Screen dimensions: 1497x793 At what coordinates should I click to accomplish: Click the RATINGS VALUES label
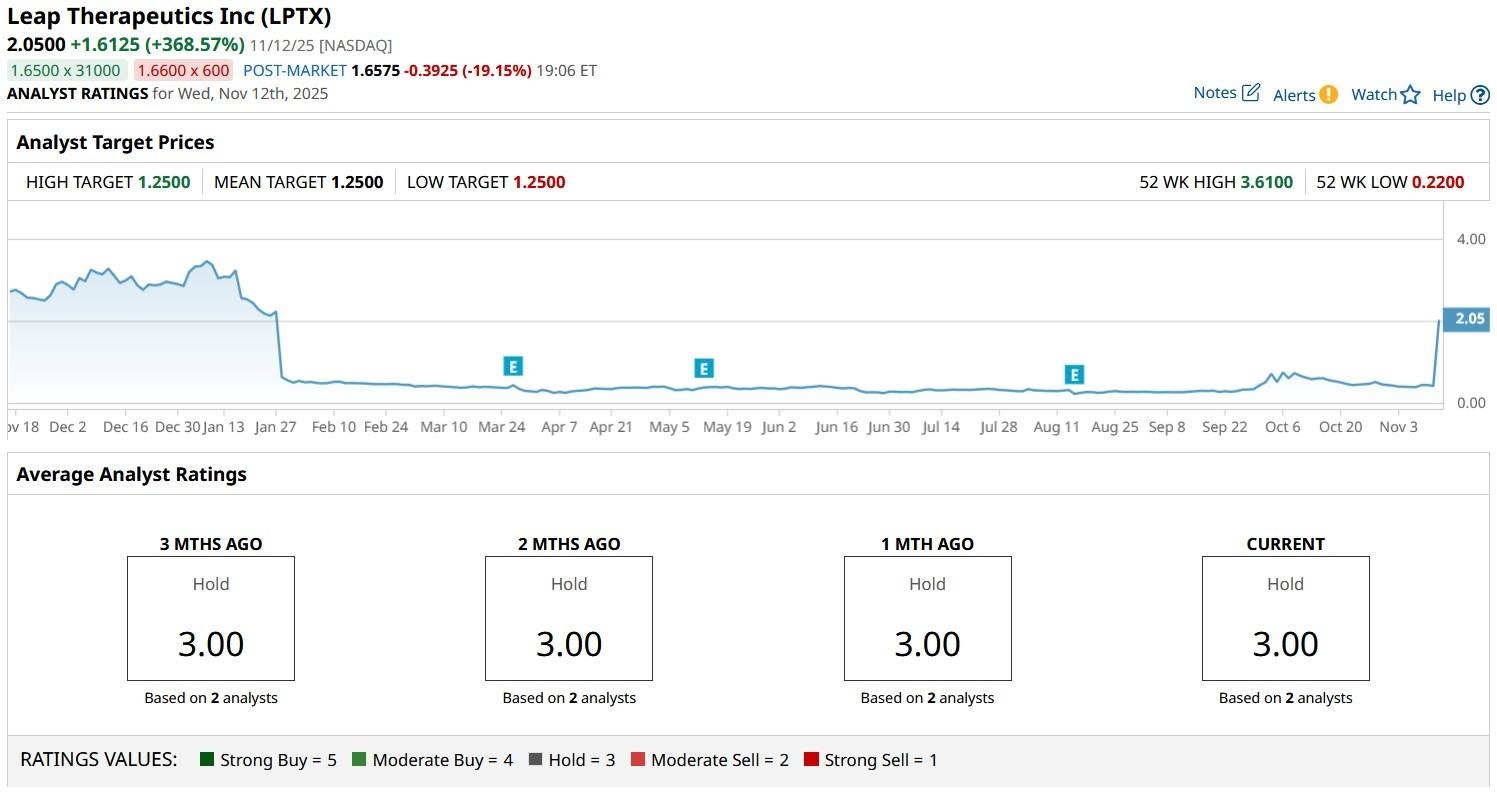[x=99, y=760]
